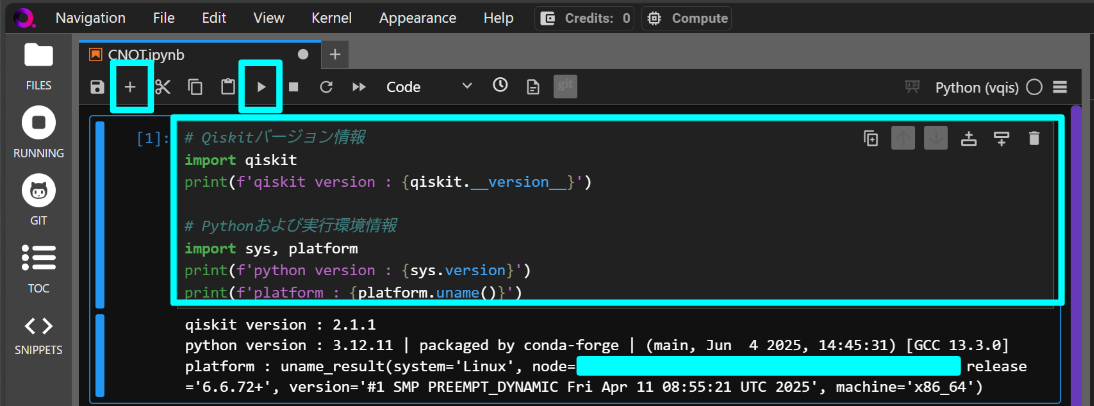Open a new launcher tab with plus
The height and width of the screenshot is (406, 1094).
(335, 54)
